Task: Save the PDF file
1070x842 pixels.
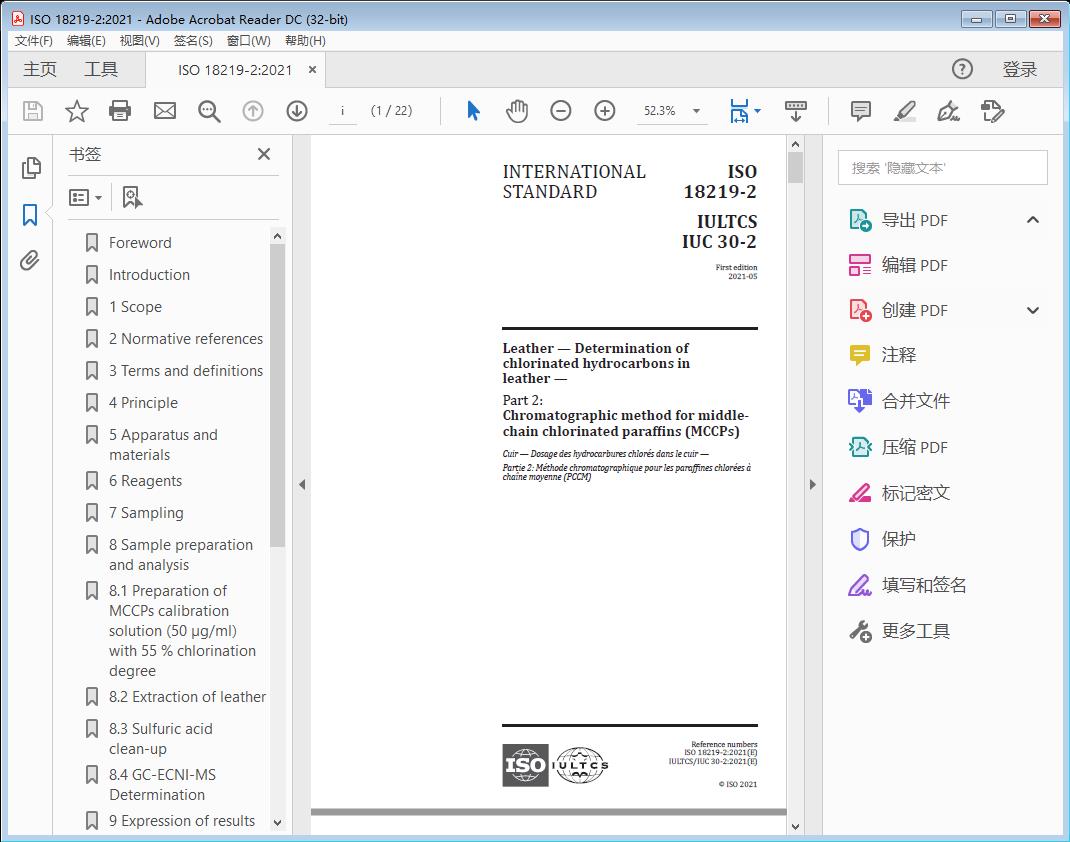Action: (32, 111)
